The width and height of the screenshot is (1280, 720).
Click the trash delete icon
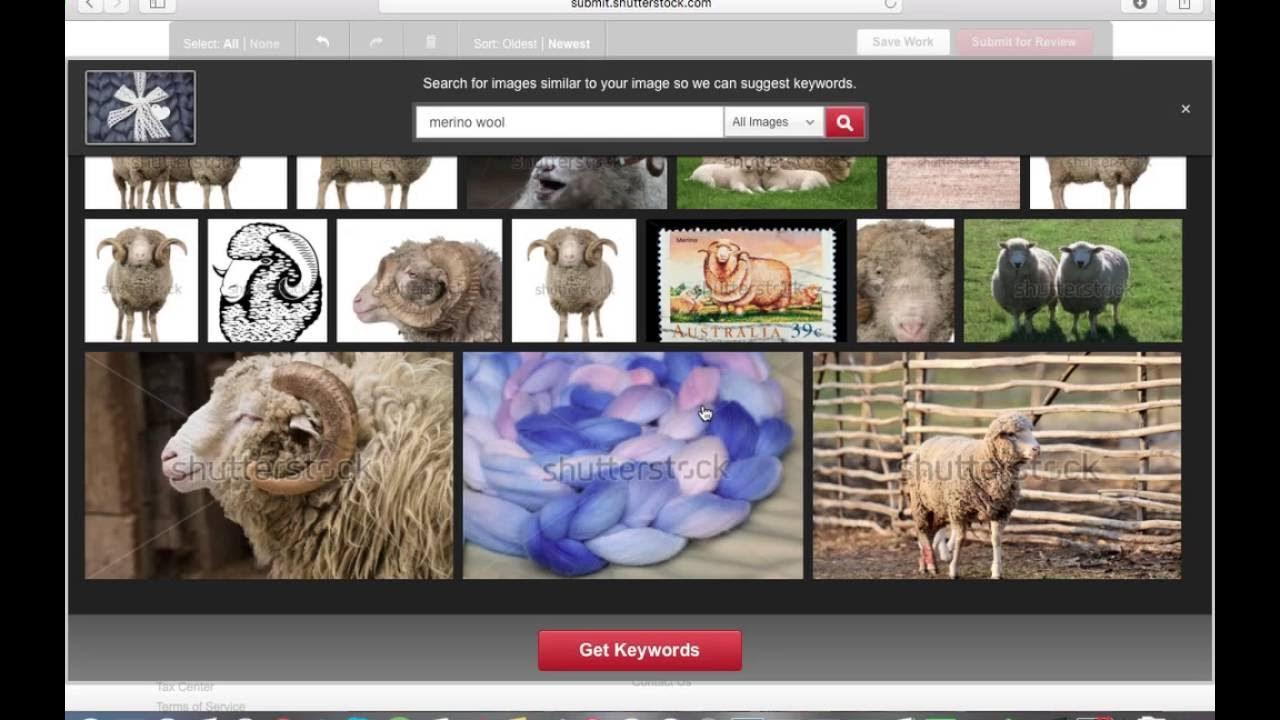tap(431, 42)
